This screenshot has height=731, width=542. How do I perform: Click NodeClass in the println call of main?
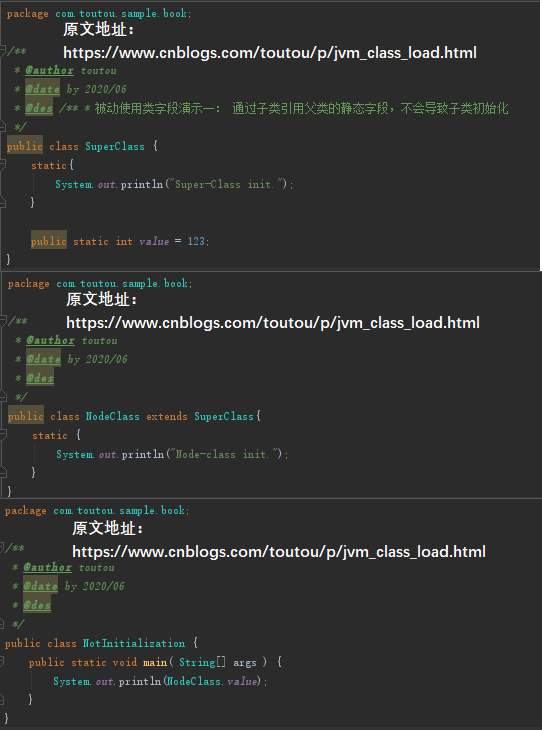click(193, 682)
